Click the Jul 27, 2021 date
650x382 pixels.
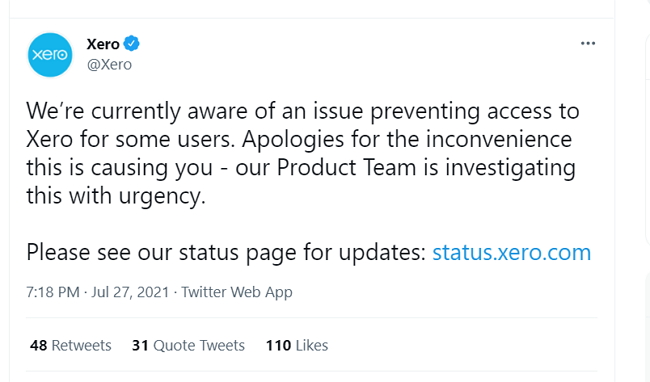(x=130, y=292)
